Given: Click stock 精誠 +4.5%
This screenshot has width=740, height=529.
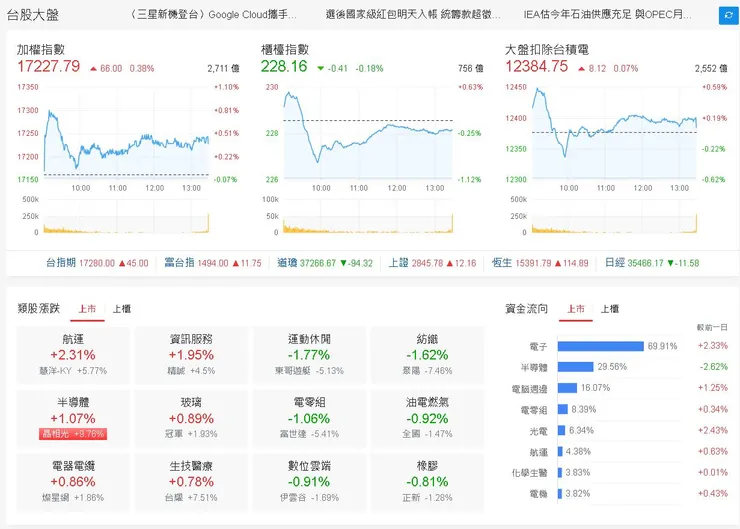Looking at the screenshot, I should click(191, 371).
